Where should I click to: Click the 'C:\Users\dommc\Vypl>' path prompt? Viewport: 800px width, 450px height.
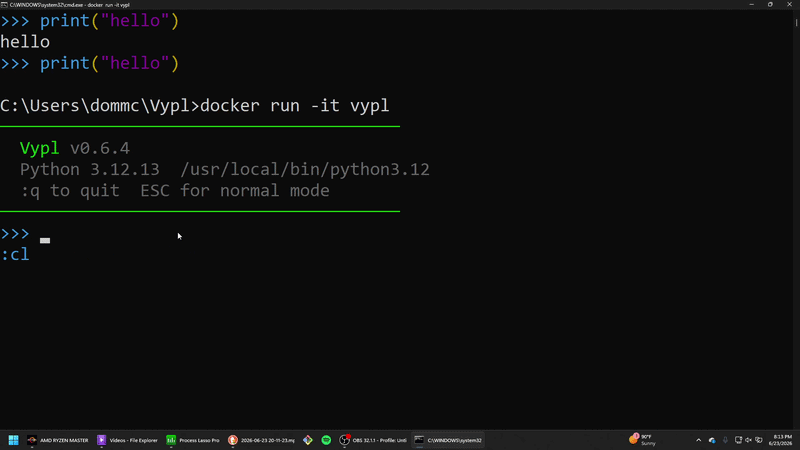(100, 106)
